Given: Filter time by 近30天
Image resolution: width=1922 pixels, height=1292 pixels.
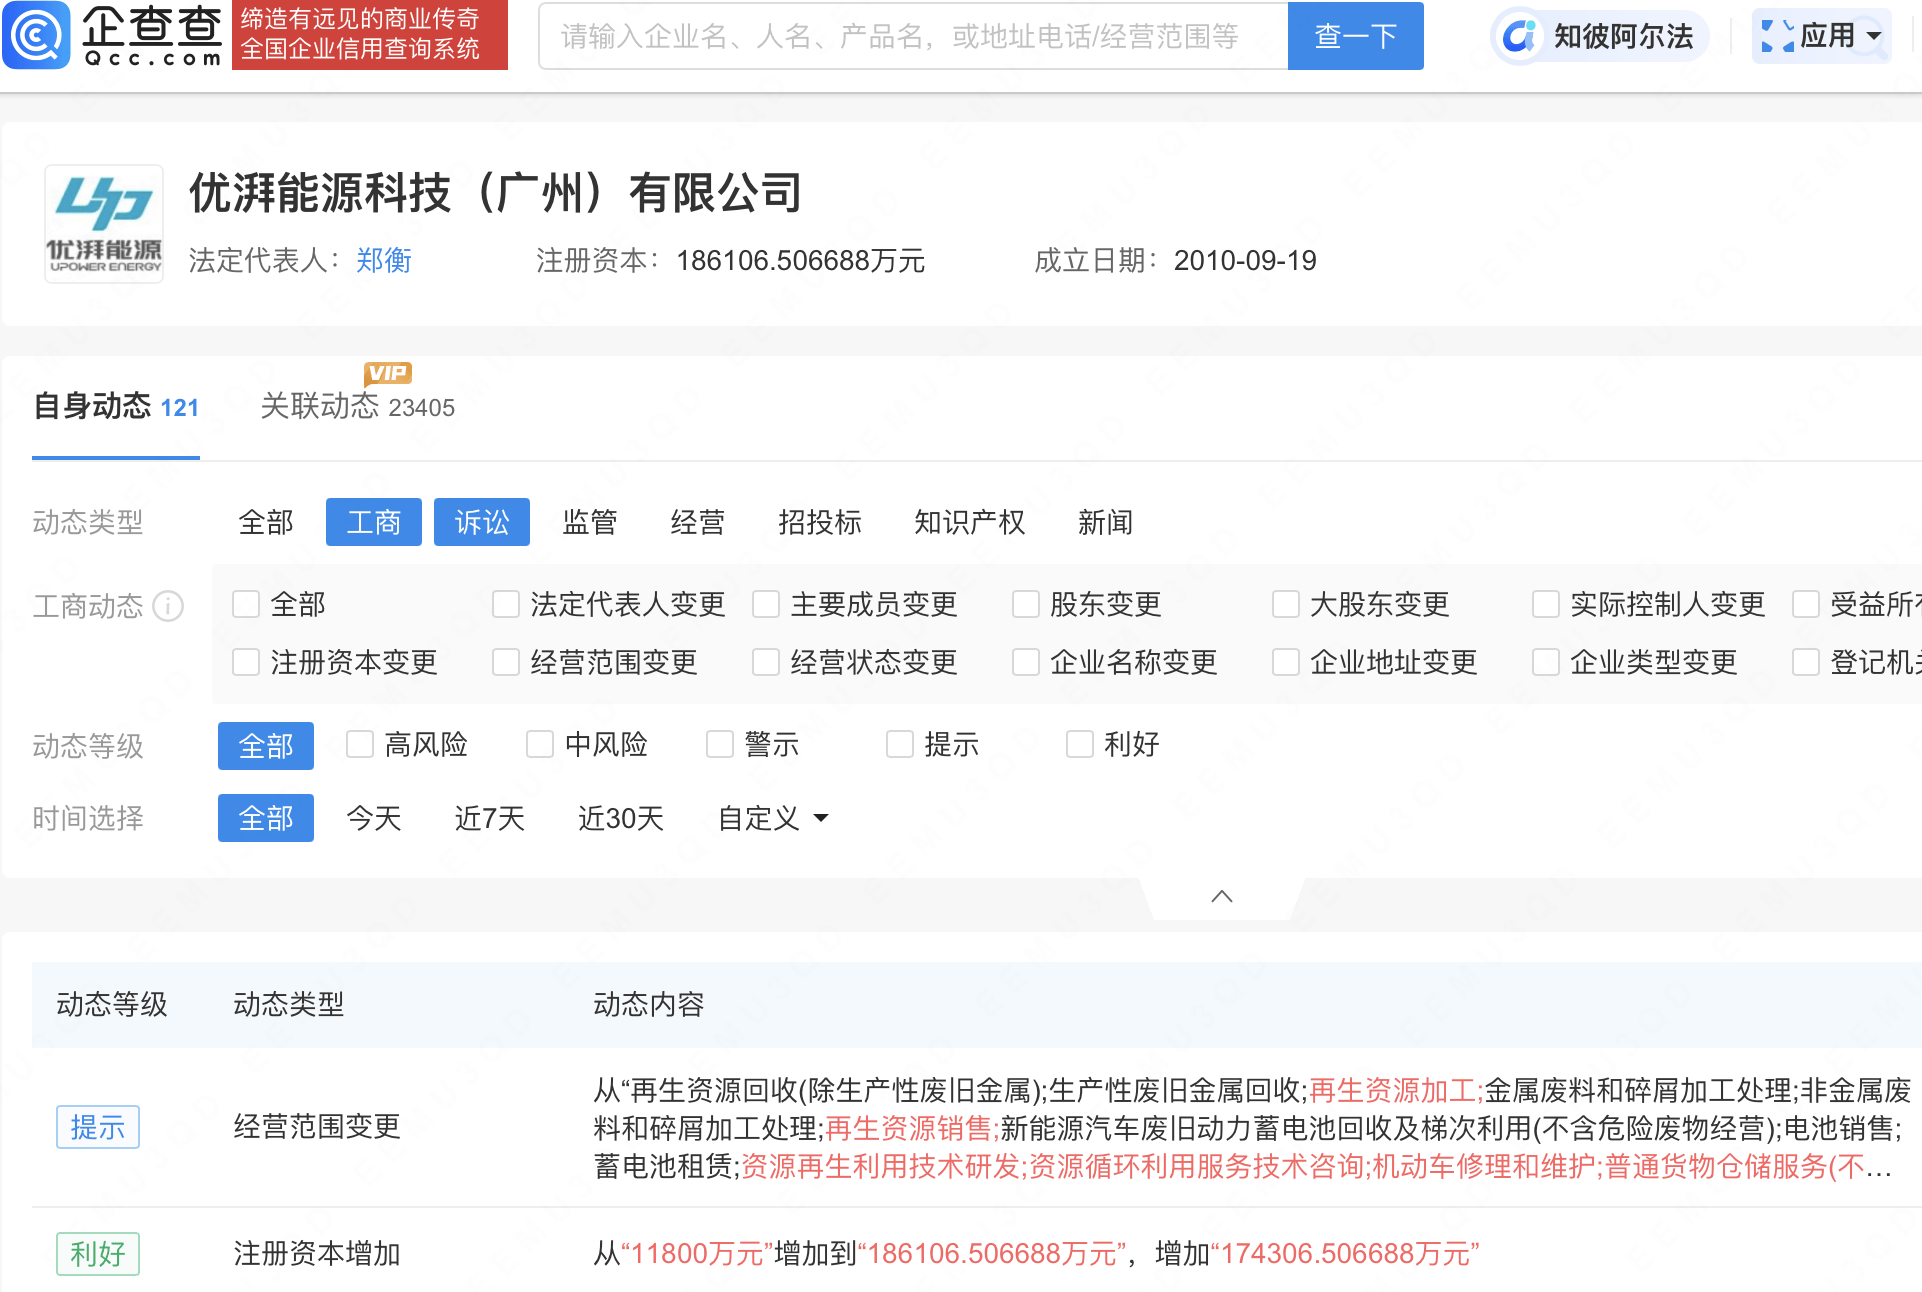Looking at the screenshot, I should pyautogui.click(x=621, y=818).
